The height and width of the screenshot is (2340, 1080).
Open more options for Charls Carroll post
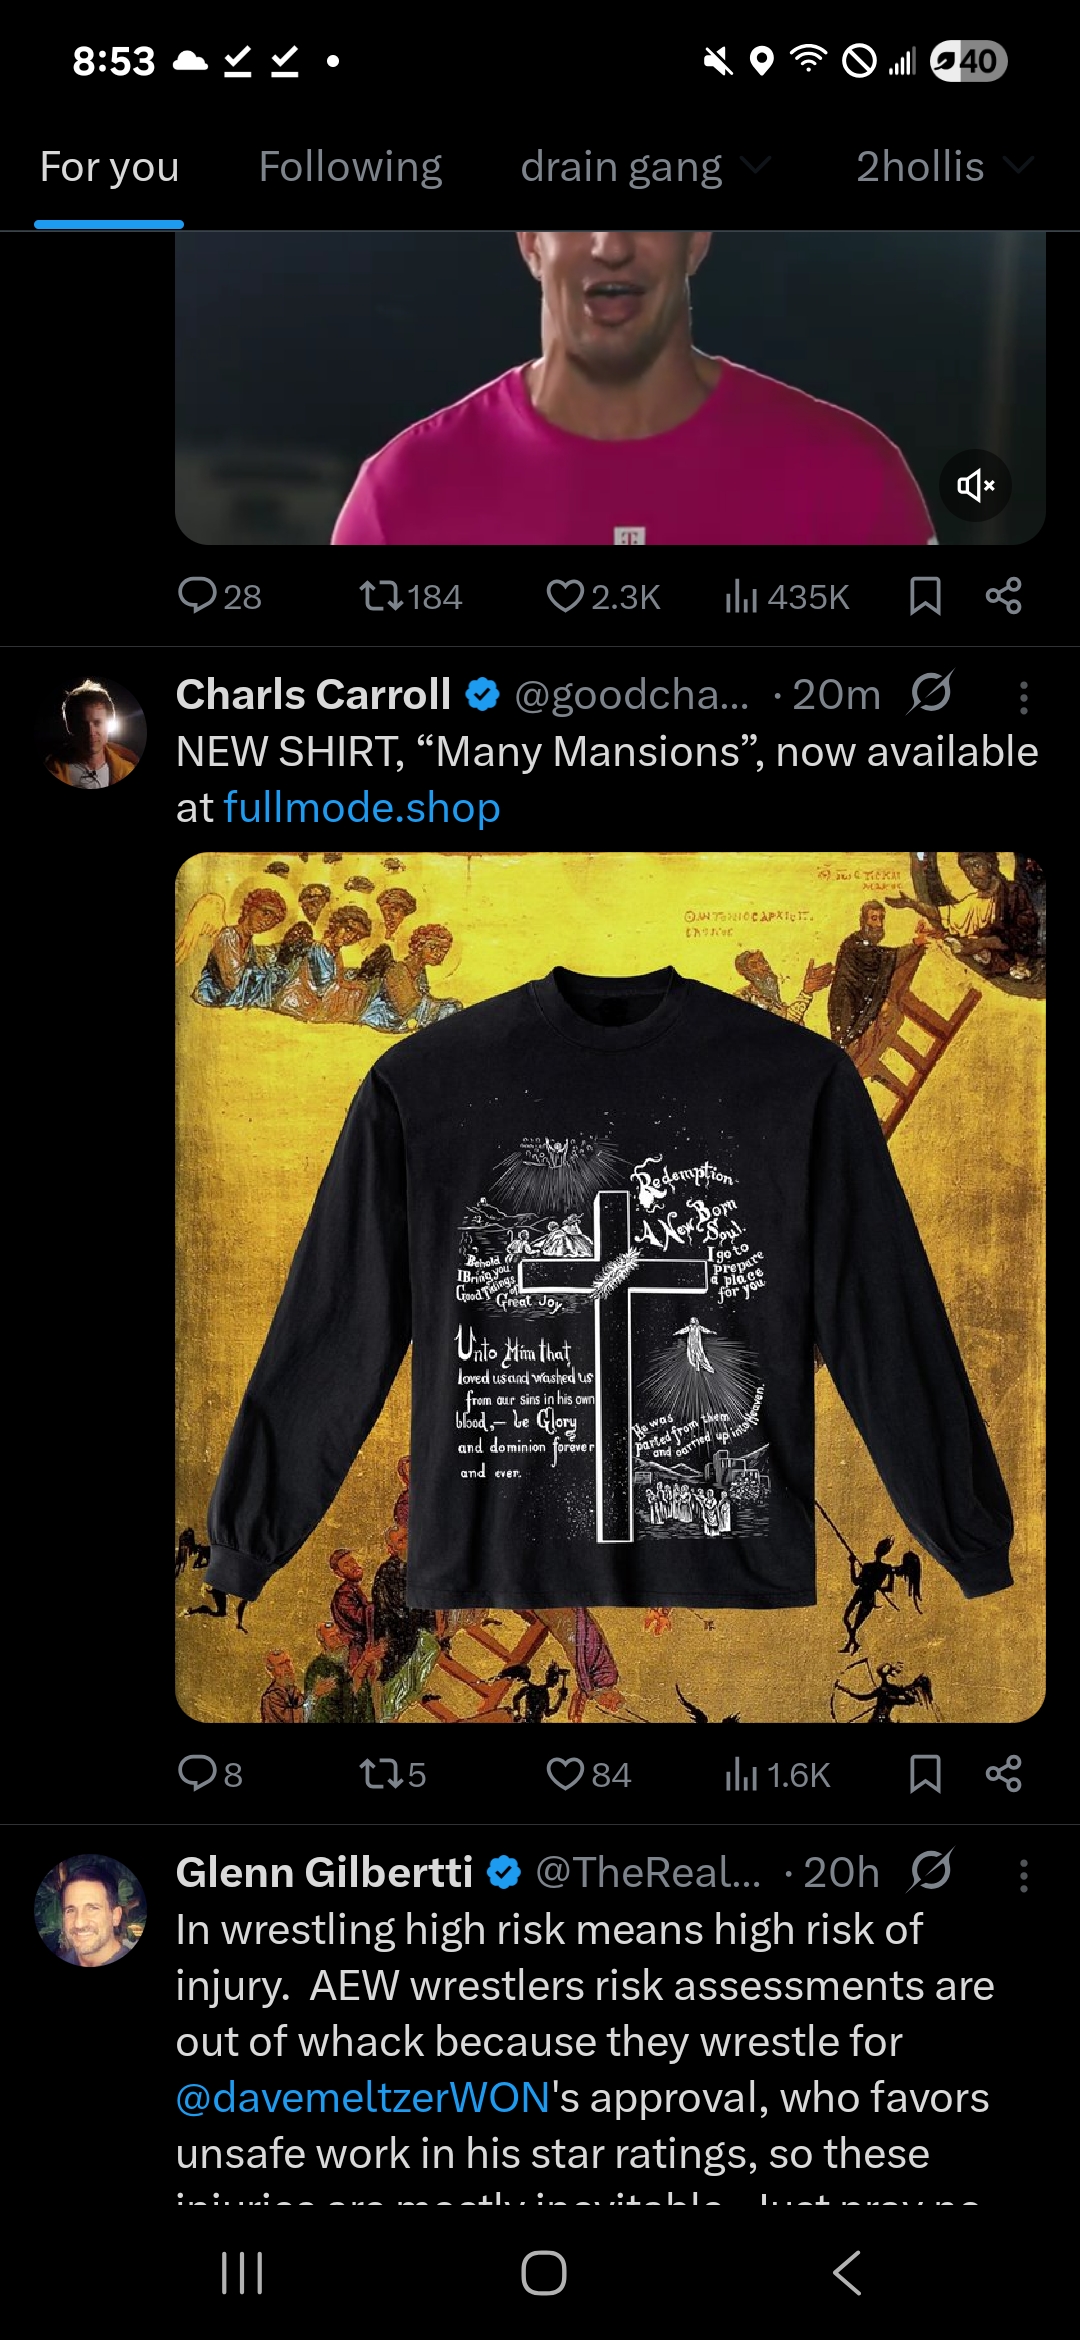click(1023, 697)
